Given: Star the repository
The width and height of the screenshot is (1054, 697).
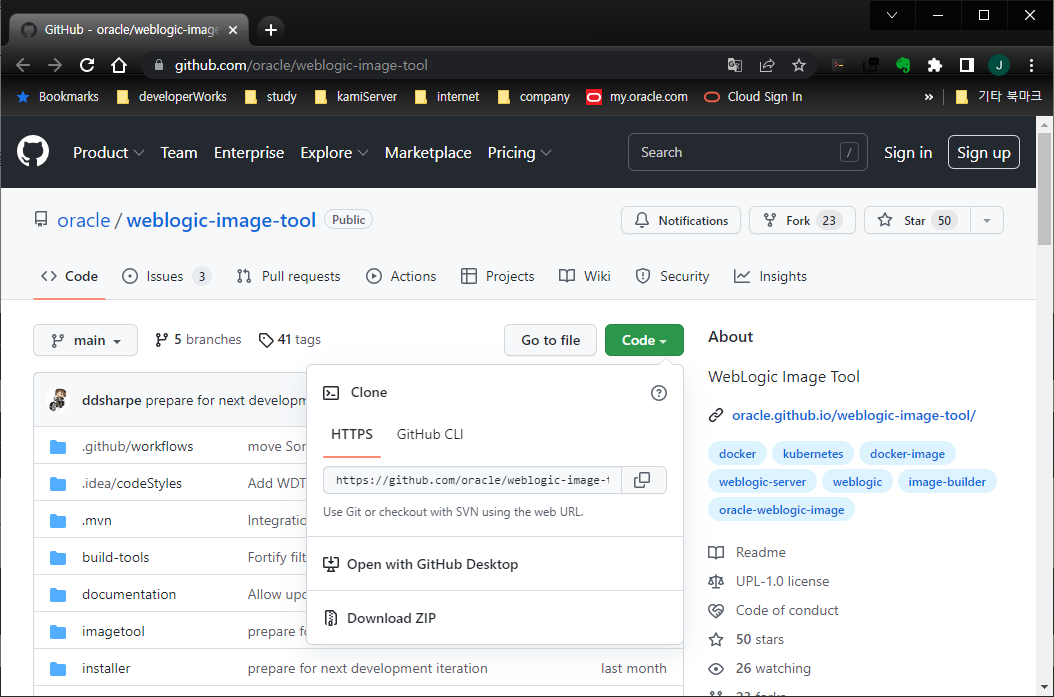Looking at the screenshot, I should point(918,220).
